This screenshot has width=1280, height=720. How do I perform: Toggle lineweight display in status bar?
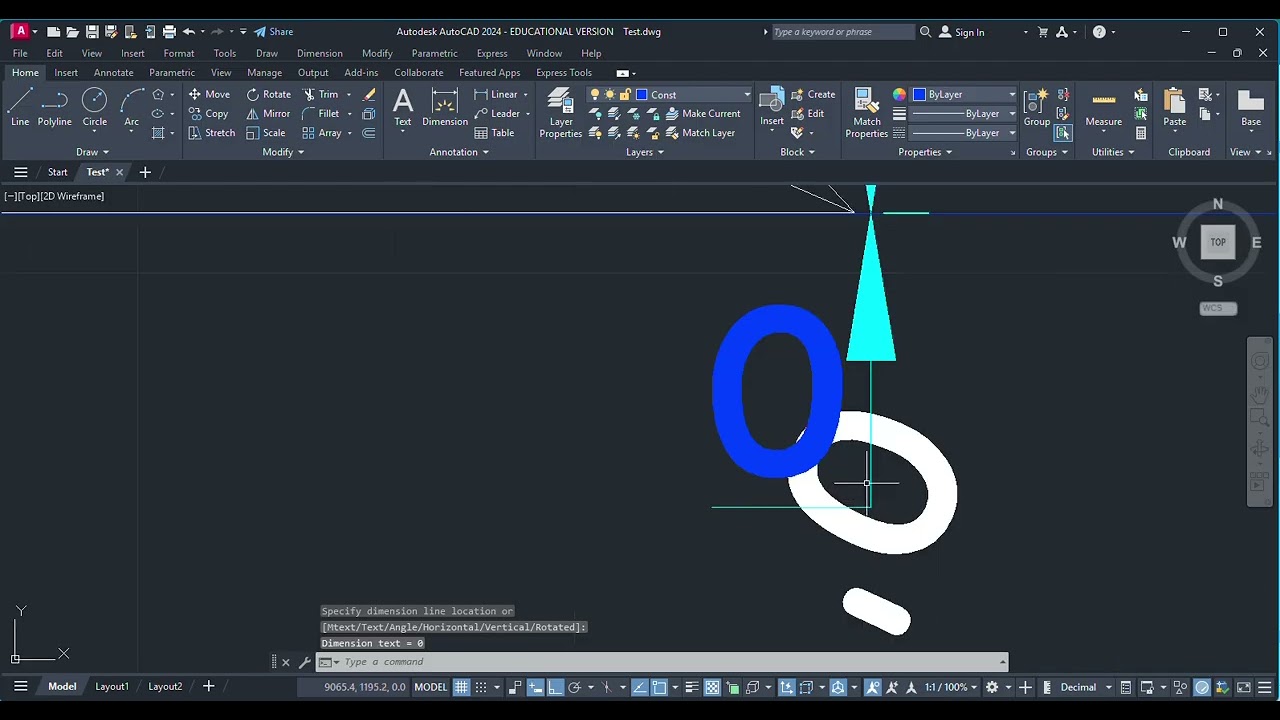[692, 688]
